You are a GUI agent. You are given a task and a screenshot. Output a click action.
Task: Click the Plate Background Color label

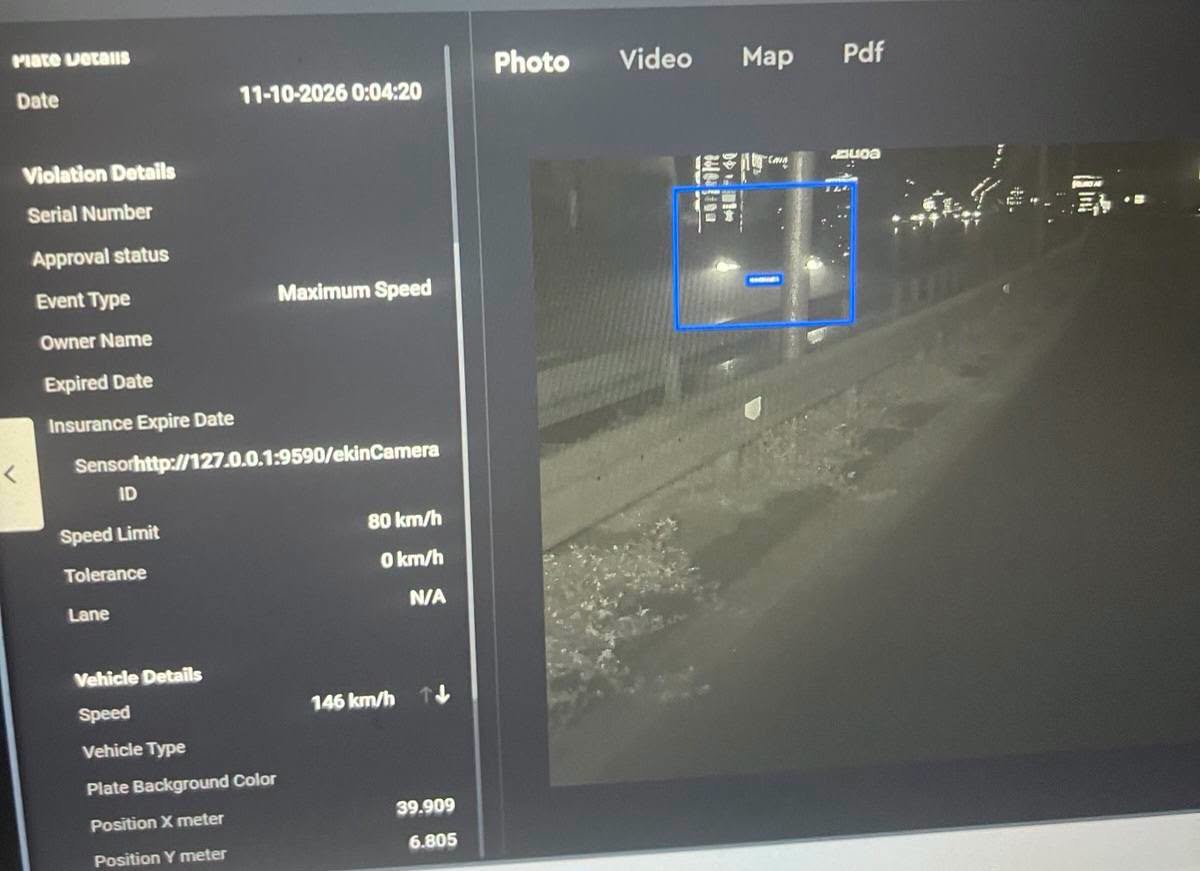[x=181, y=784]
